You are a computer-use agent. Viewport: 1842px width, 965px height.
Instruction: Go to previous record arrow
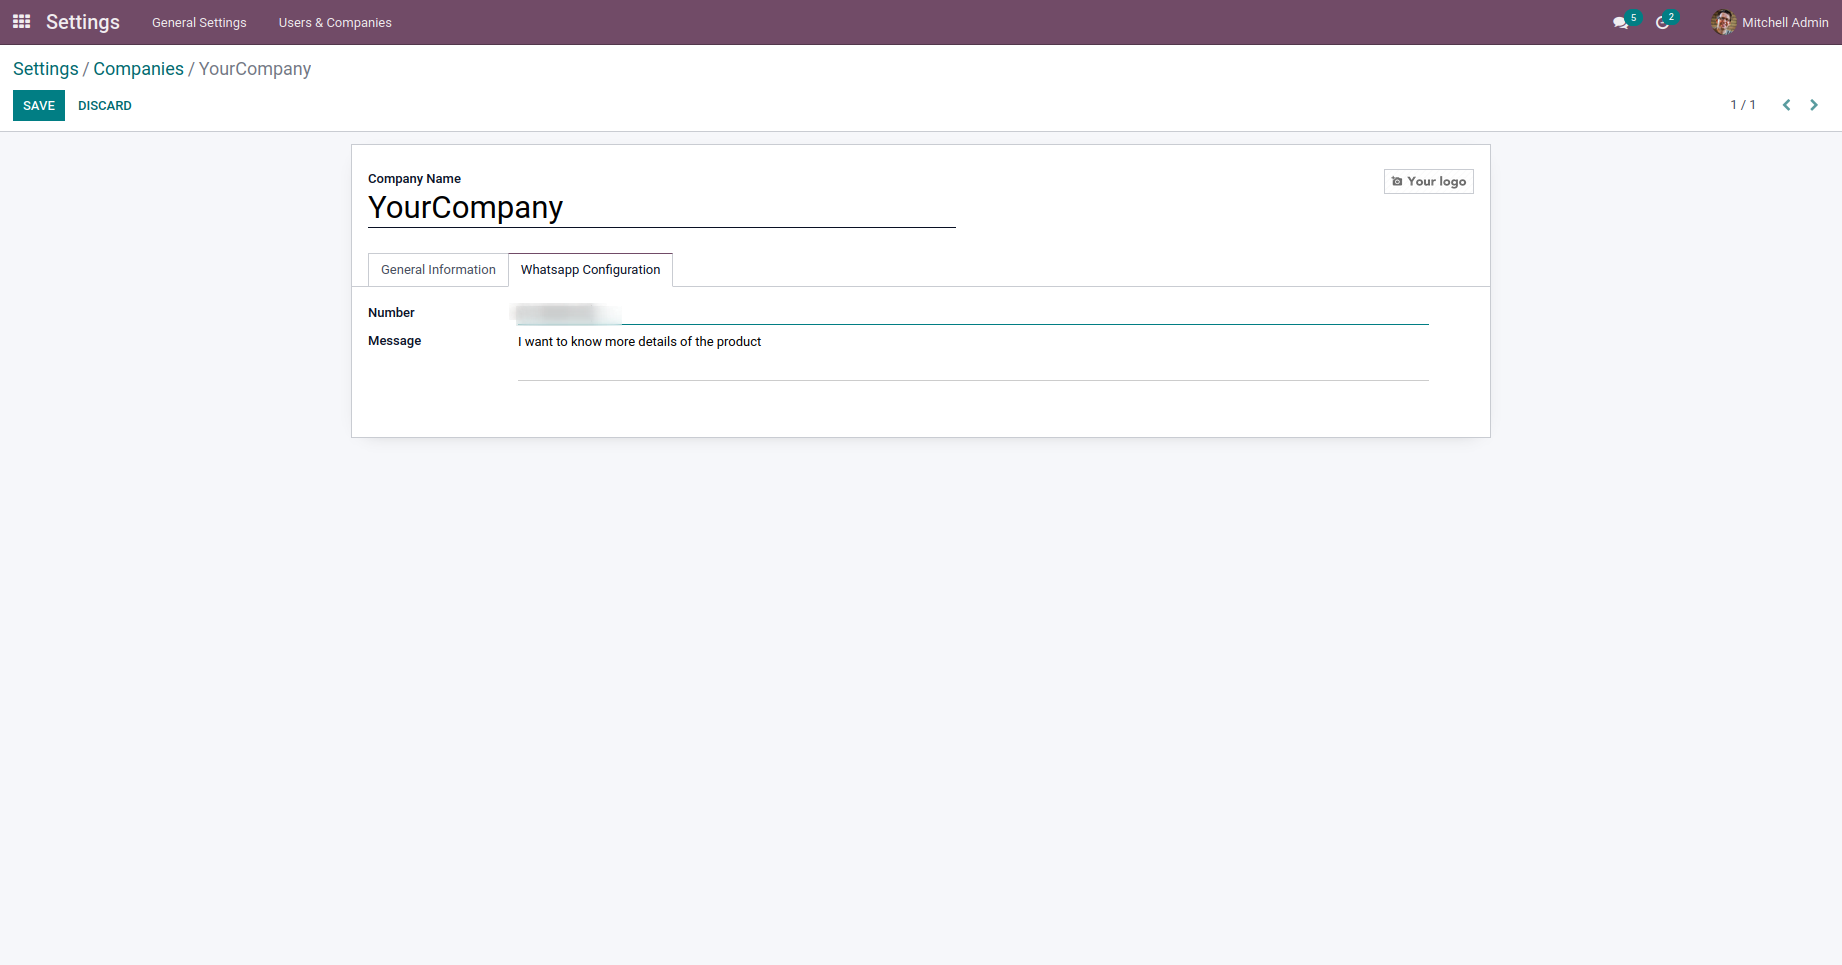click(x=1786, y=105)
